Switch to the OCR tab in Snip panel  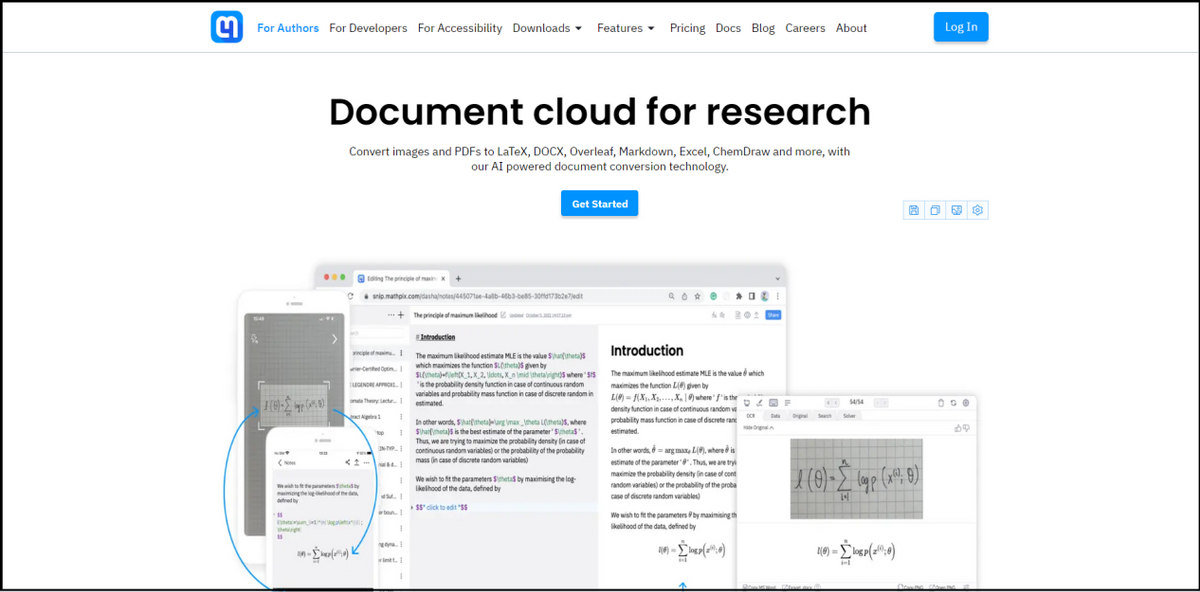(751, 416)
